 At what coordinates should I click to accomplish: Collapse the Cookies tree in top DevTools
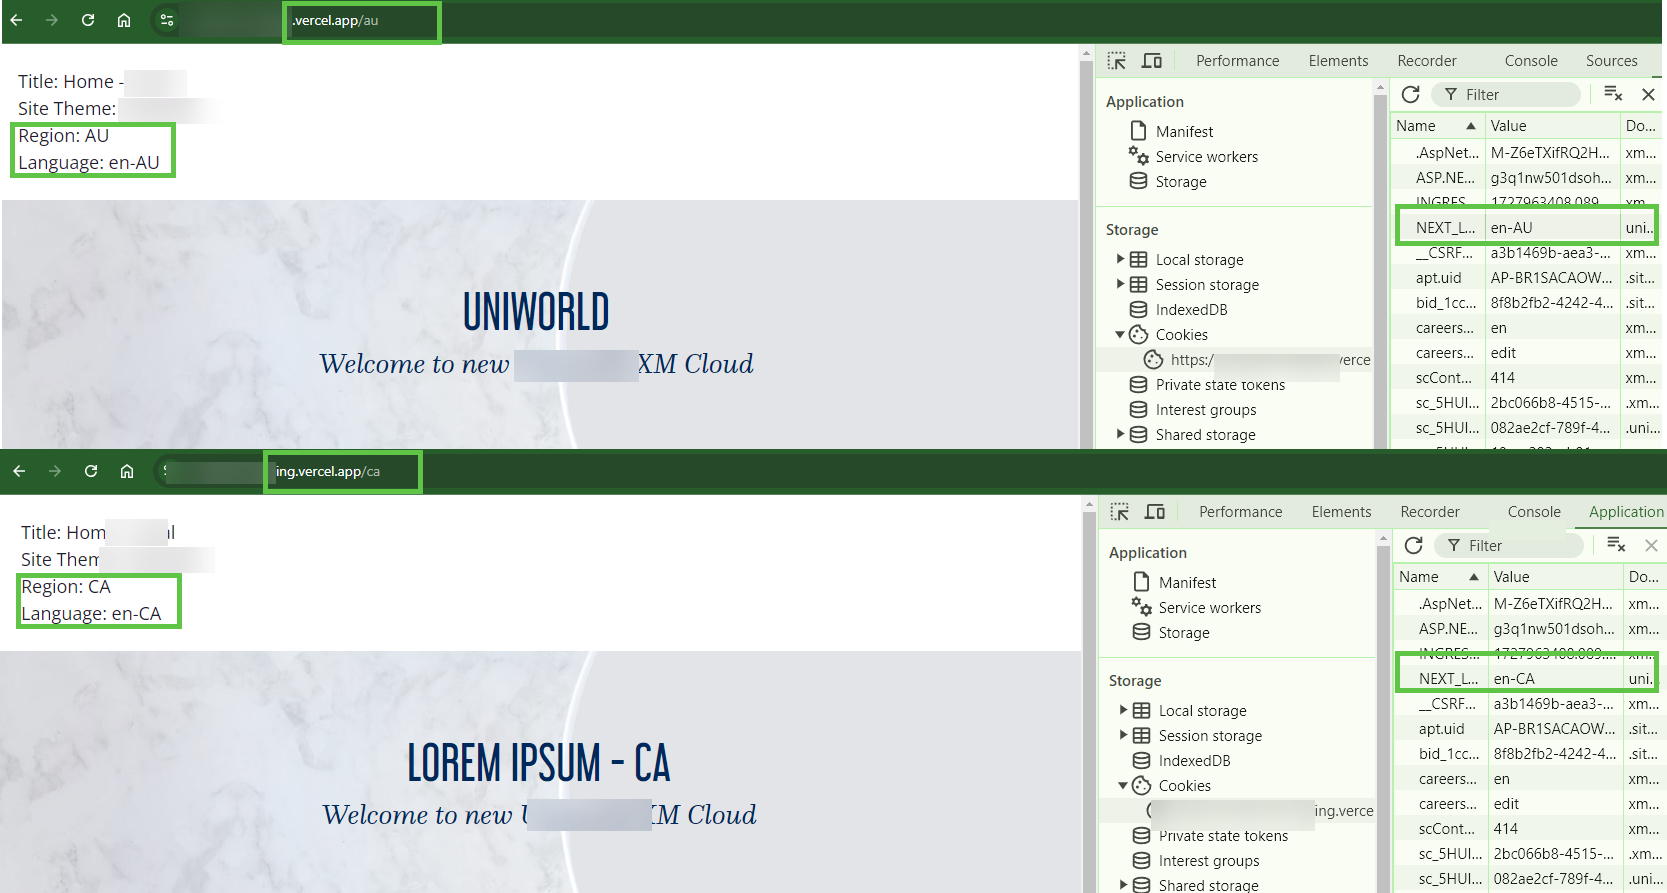1120,335
